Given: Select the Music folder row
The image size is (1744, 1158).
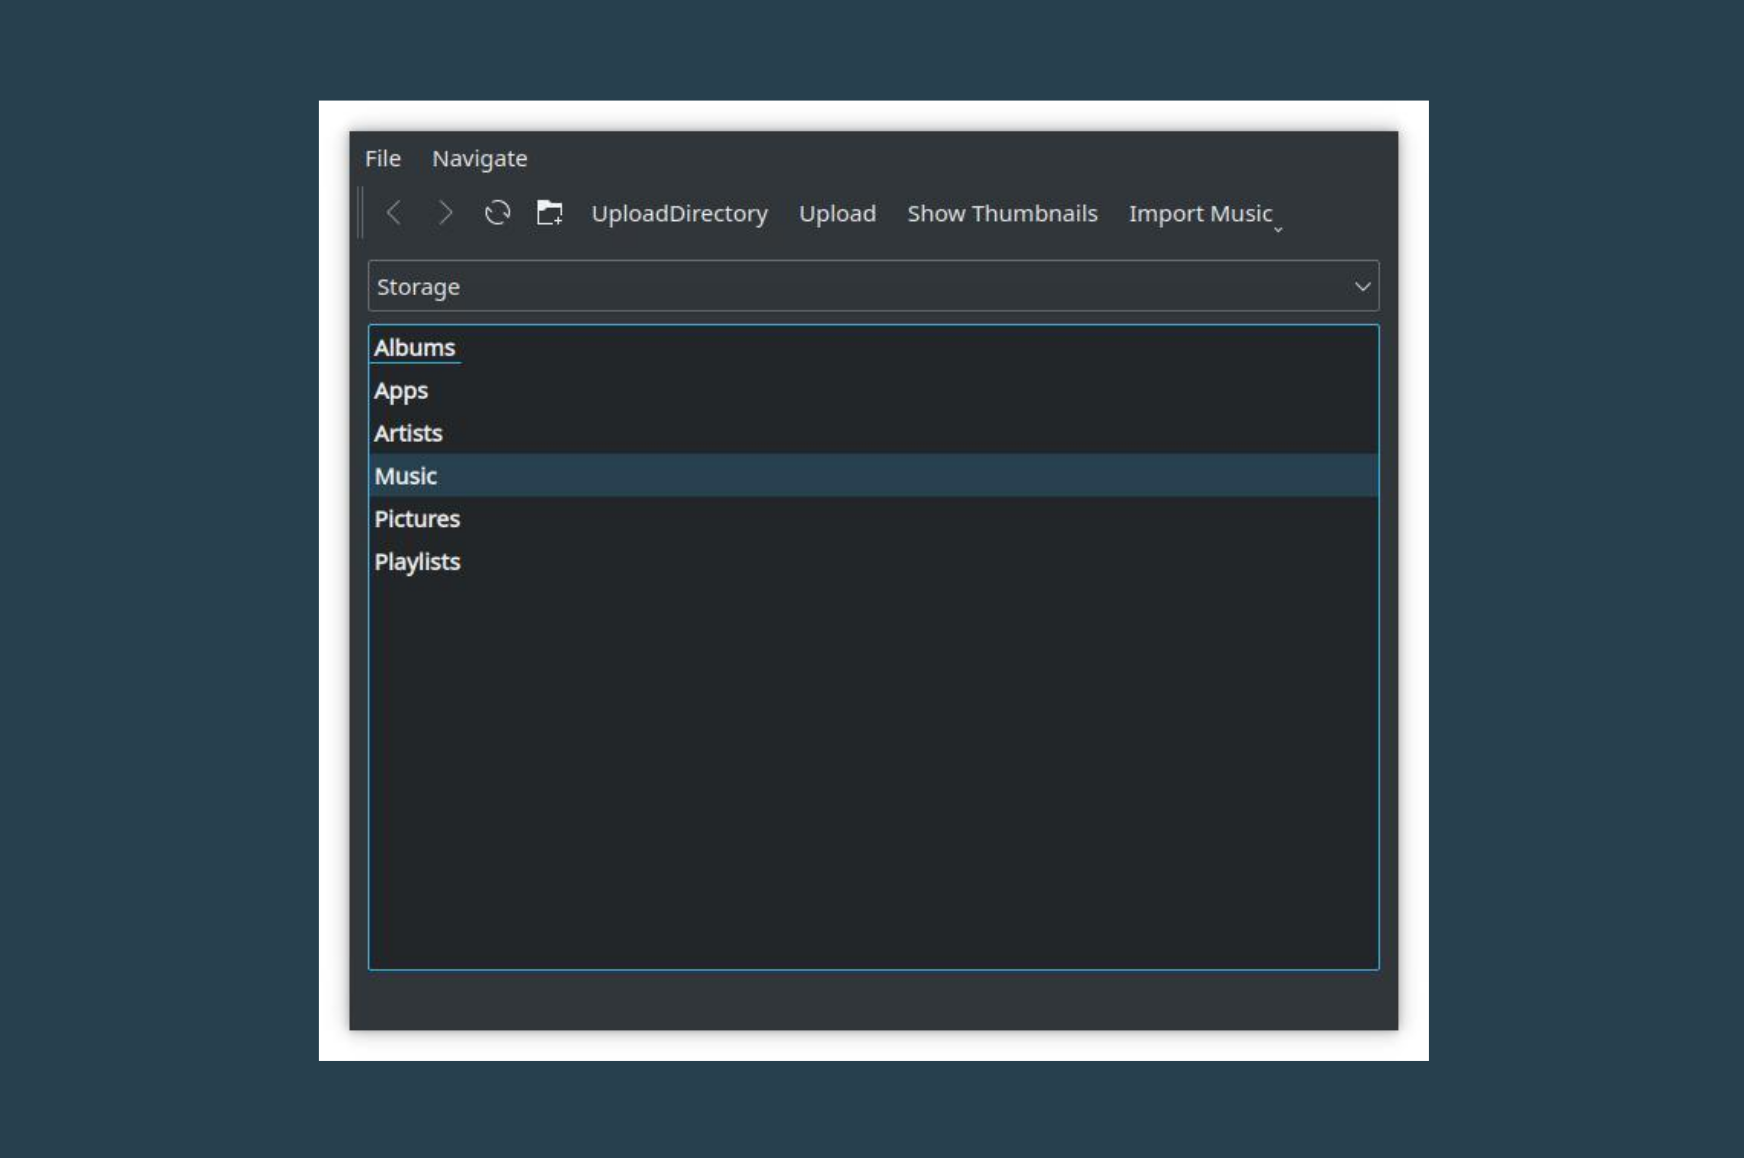Looking at the screenshot, I should tap(874, 476).
